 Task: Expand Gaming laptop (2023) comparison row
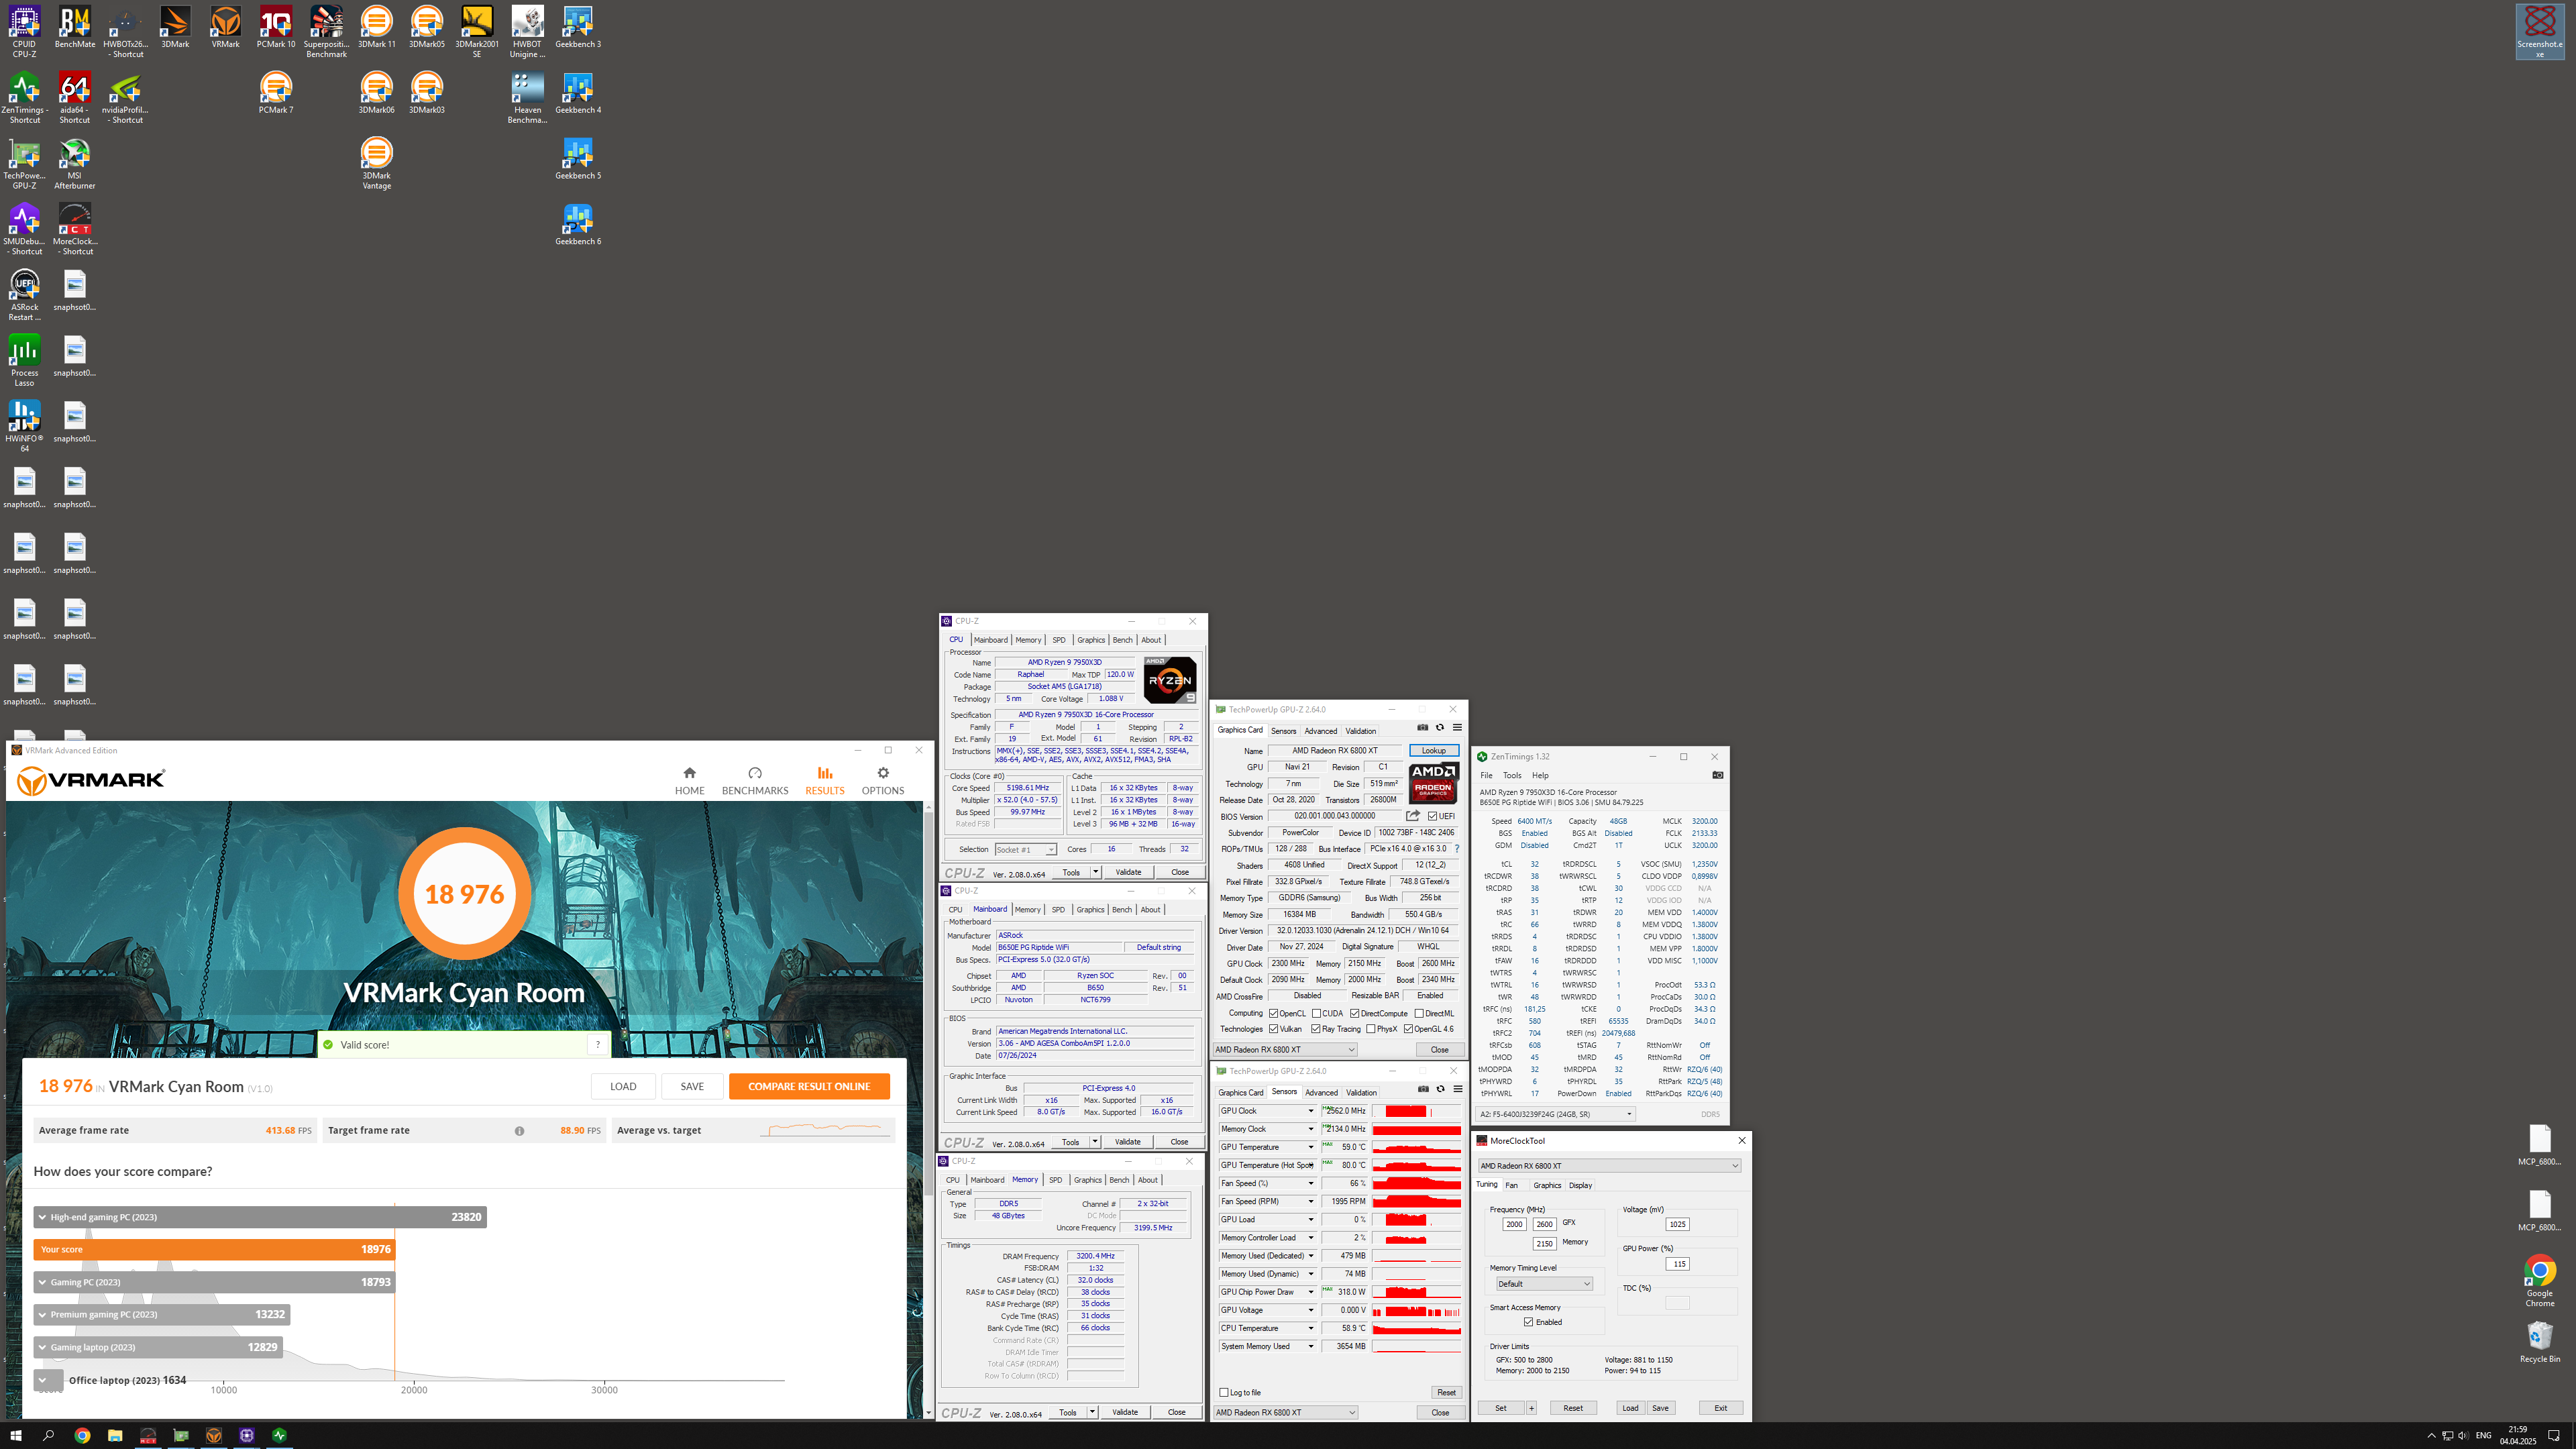158,1347
